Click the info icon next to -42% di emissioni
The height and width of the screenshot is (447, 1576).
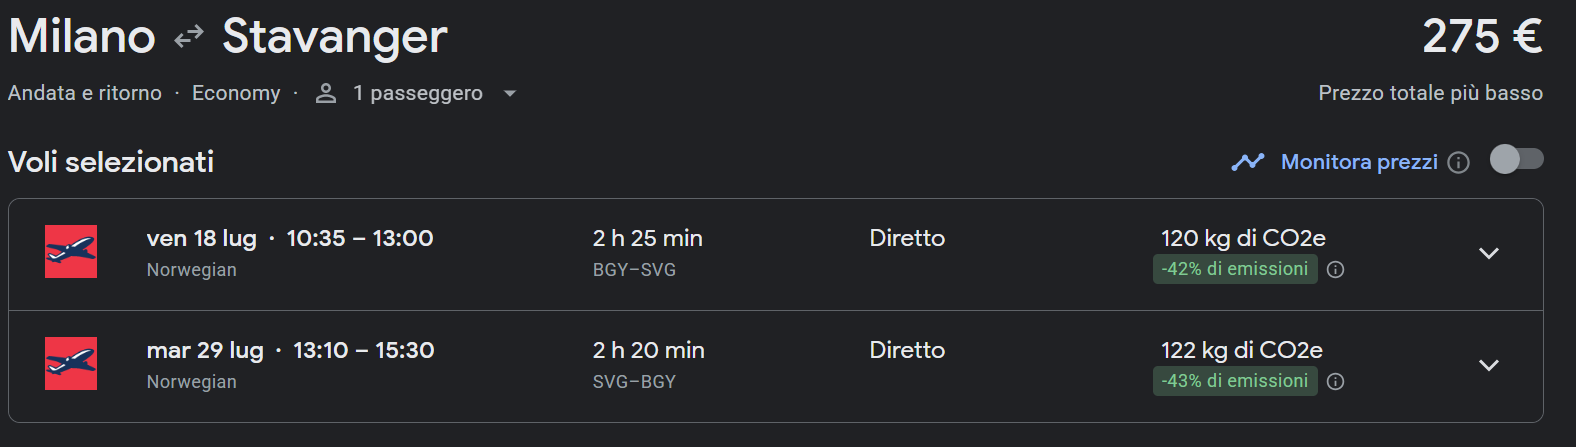click(1335, 269)
